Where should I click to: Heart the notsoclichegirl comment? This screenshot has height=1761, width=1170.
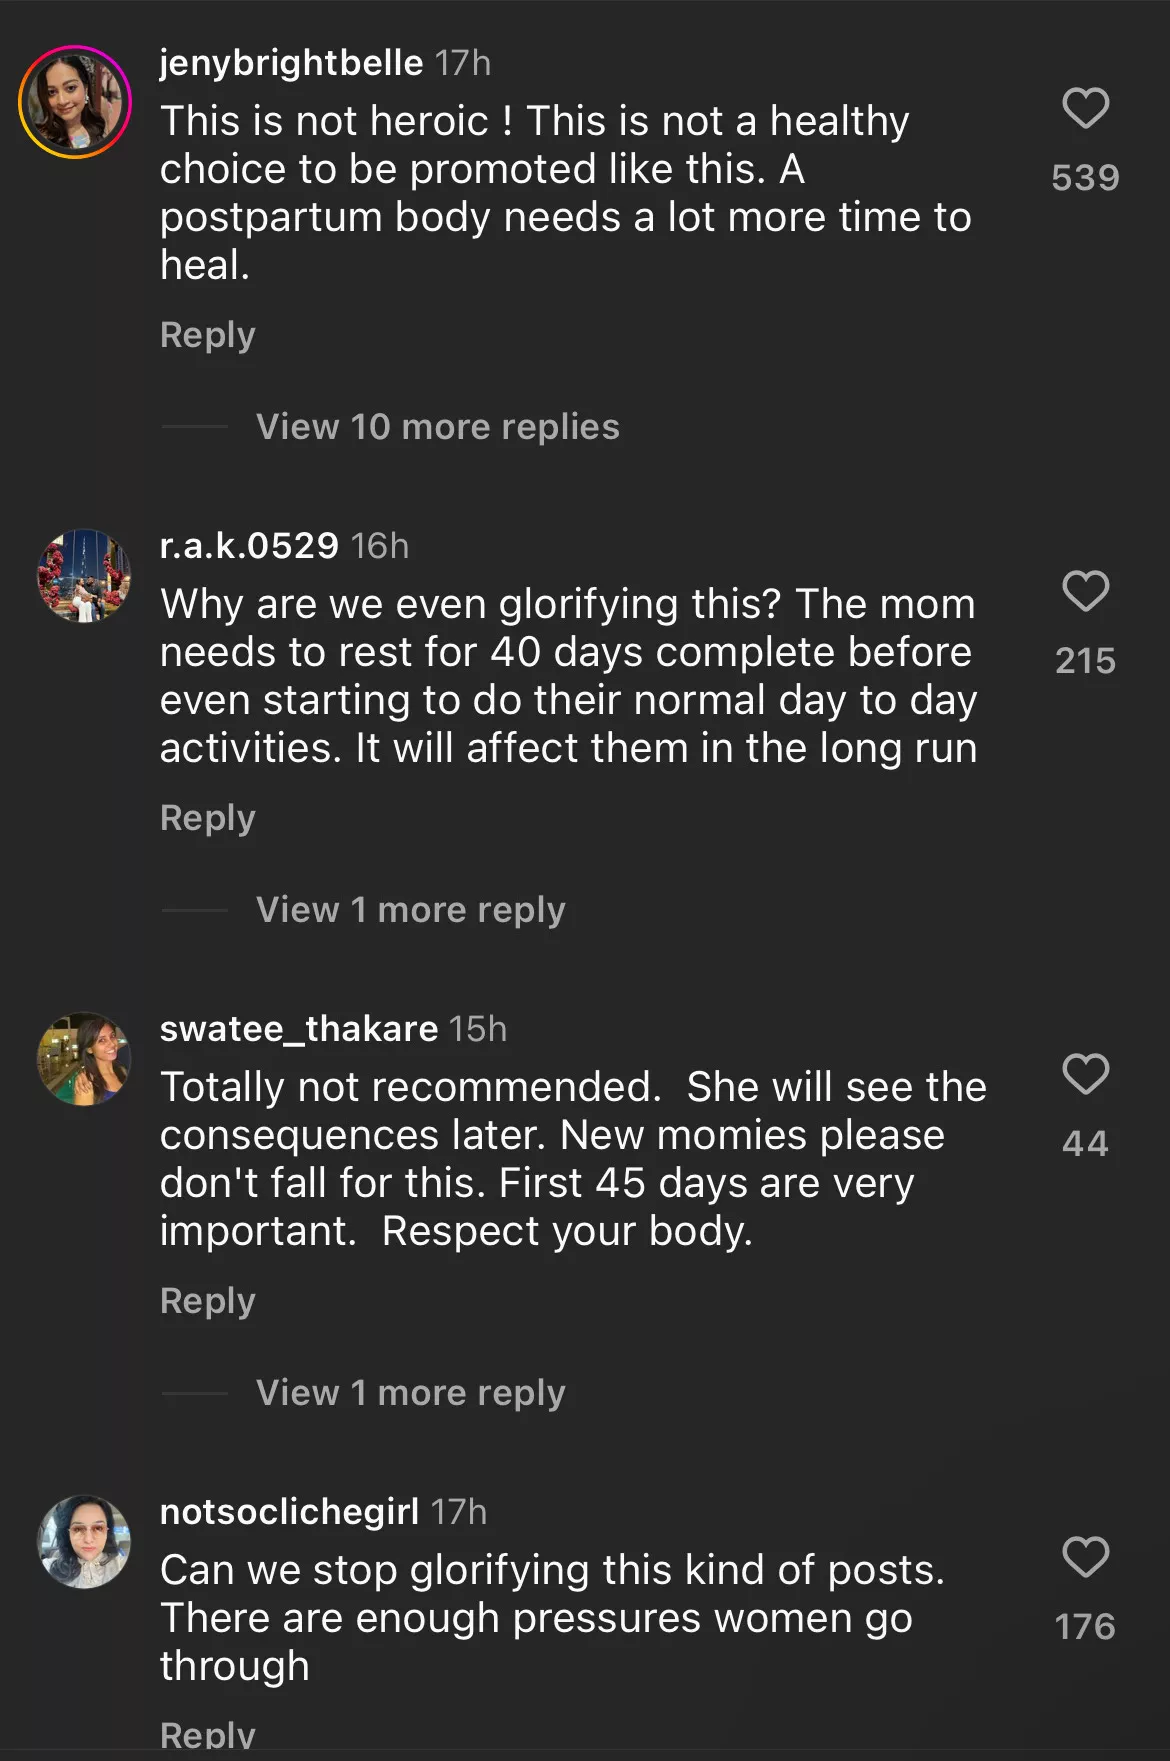(x=1085, y=1557)
